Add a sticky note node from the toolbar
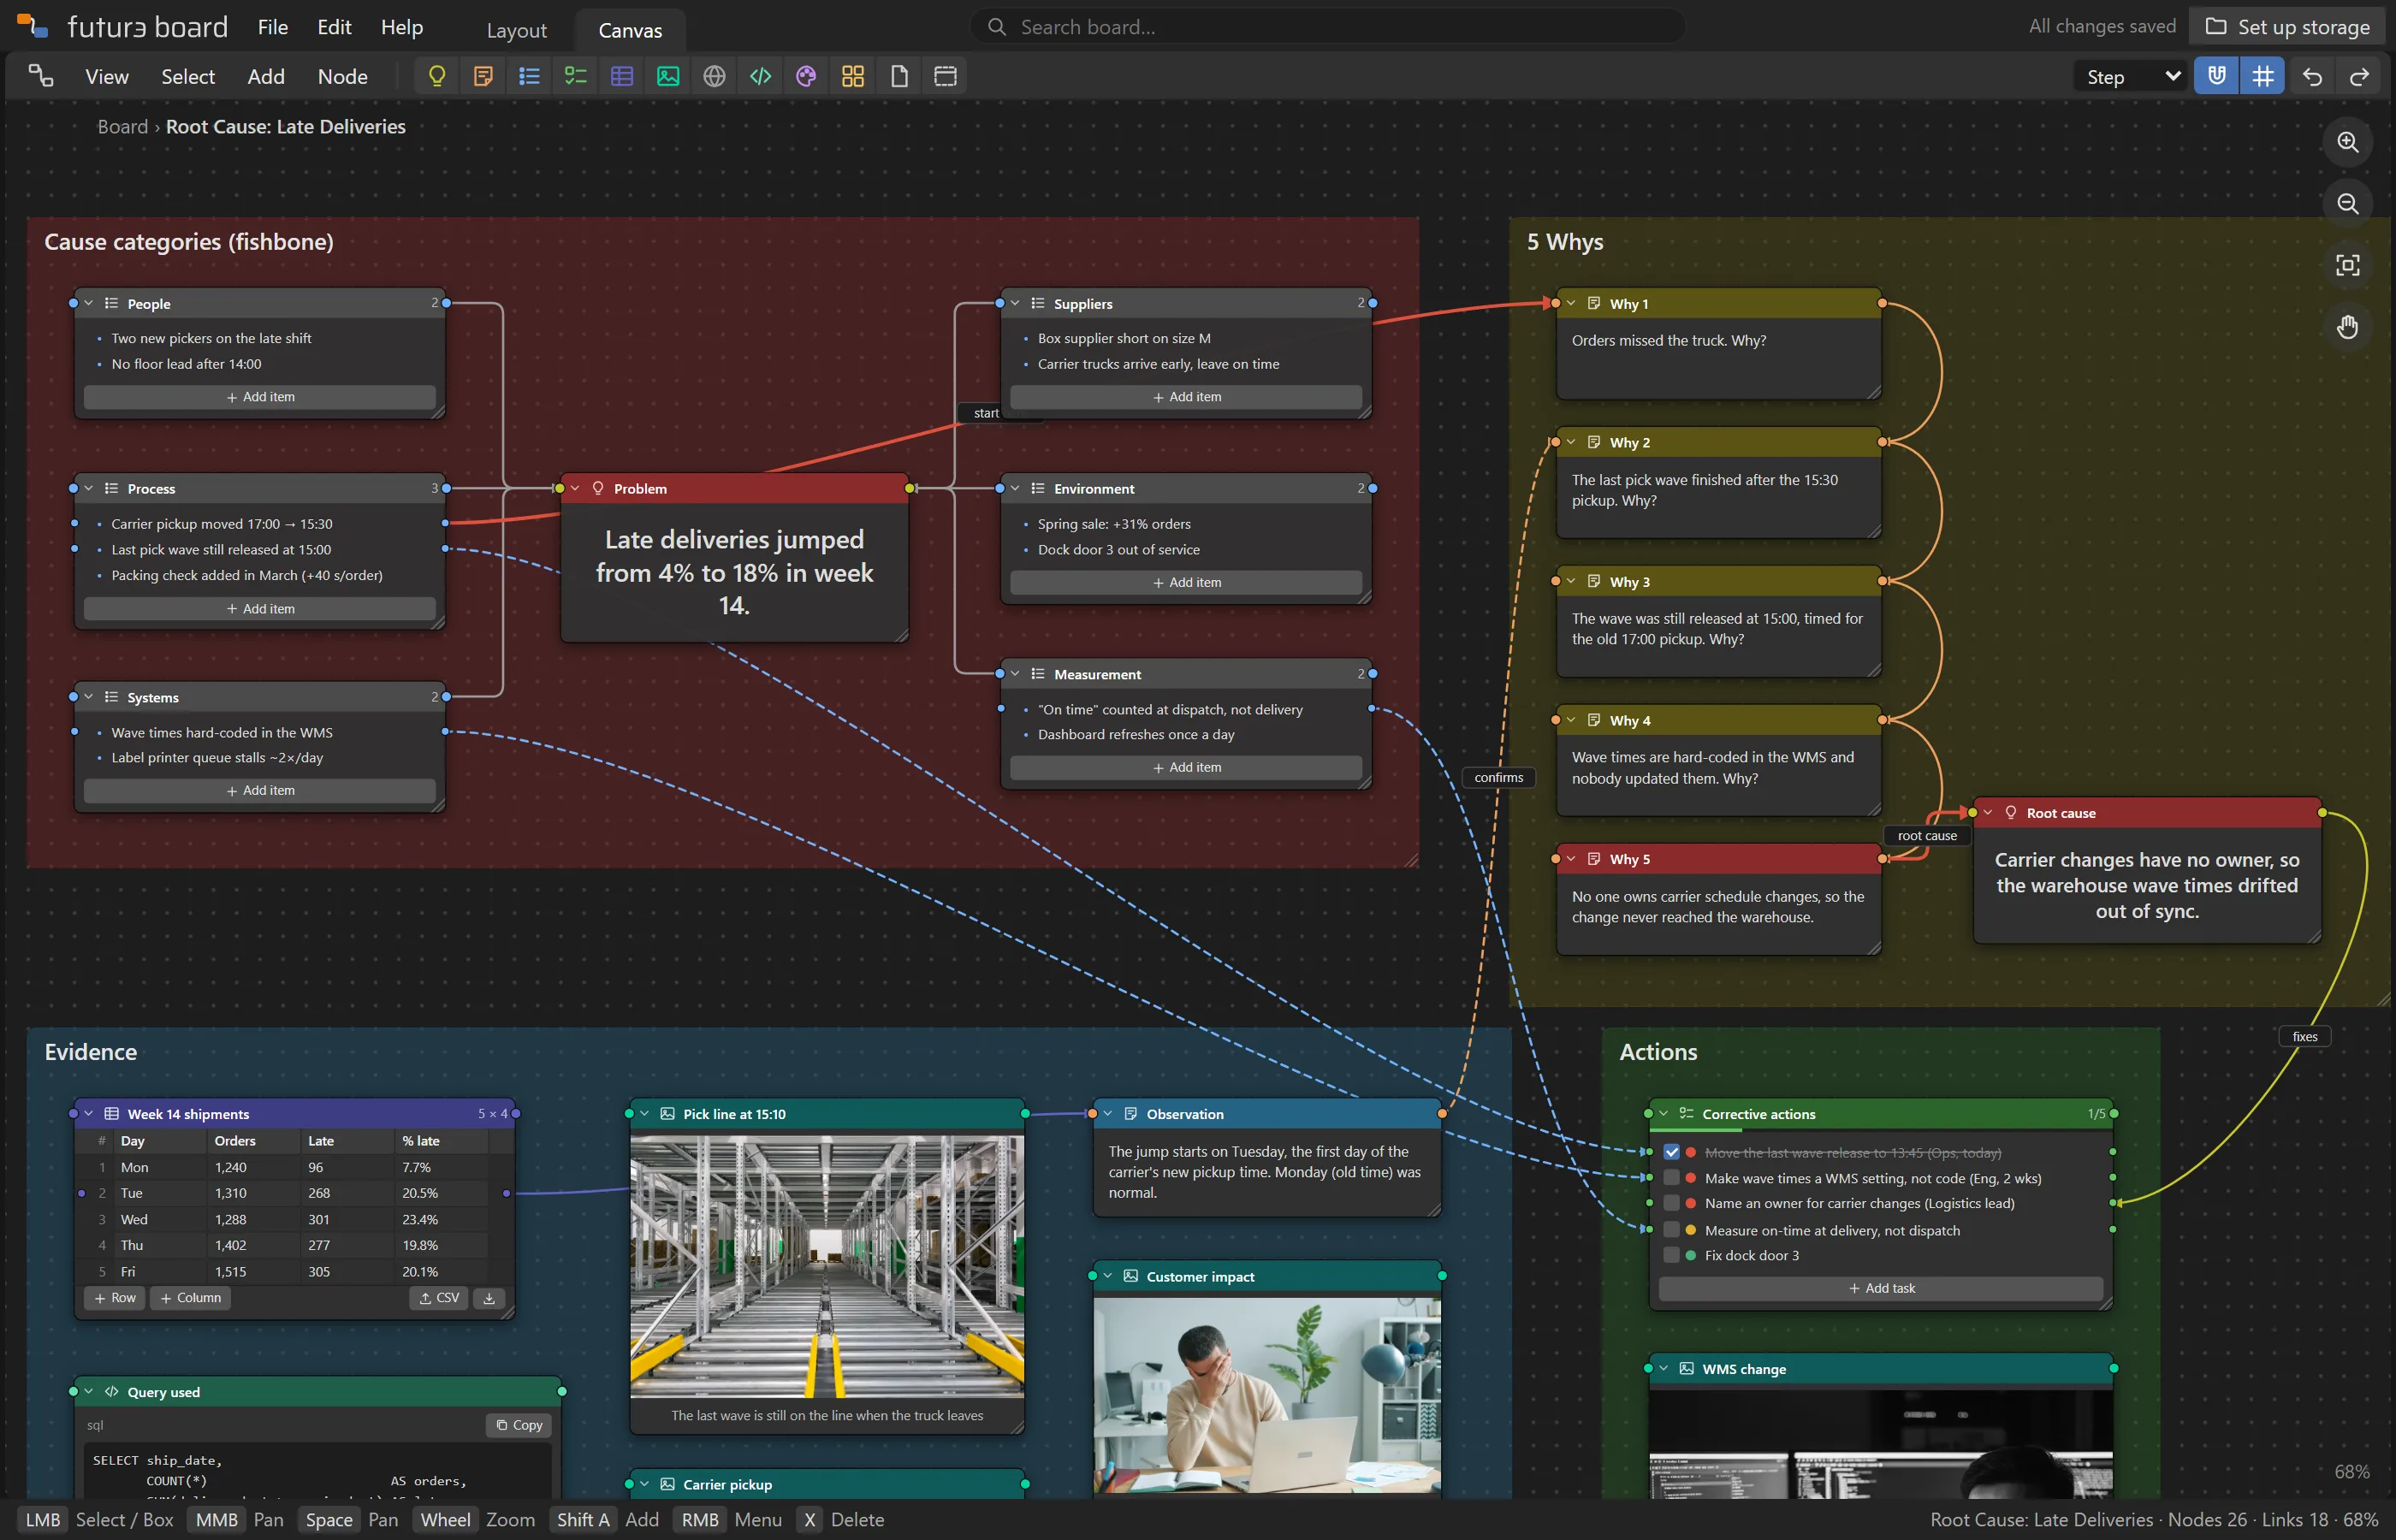 tap(483, 76)
